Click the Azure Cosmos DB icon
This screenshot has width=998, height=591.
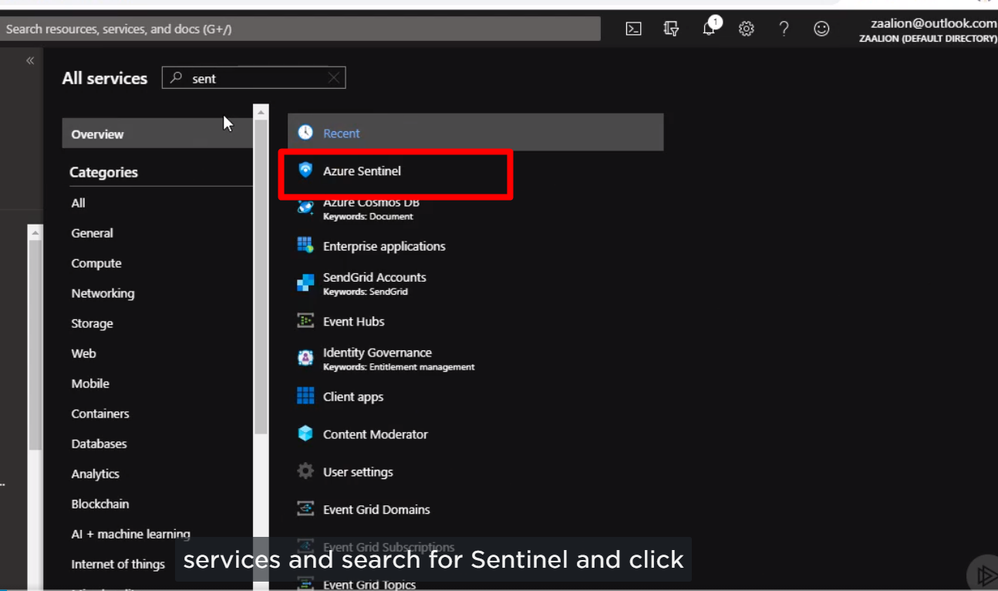point(306,207)
